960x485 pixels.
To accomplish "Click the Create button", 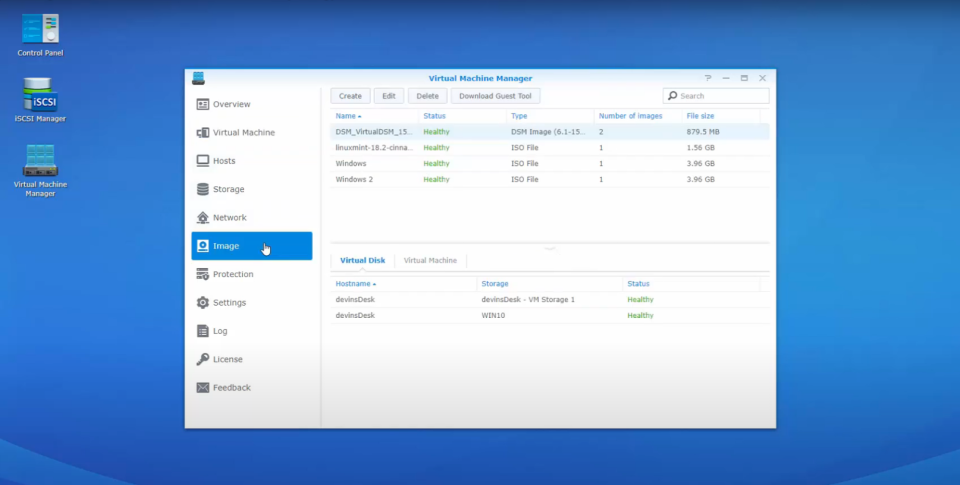I will click(350, 96).
